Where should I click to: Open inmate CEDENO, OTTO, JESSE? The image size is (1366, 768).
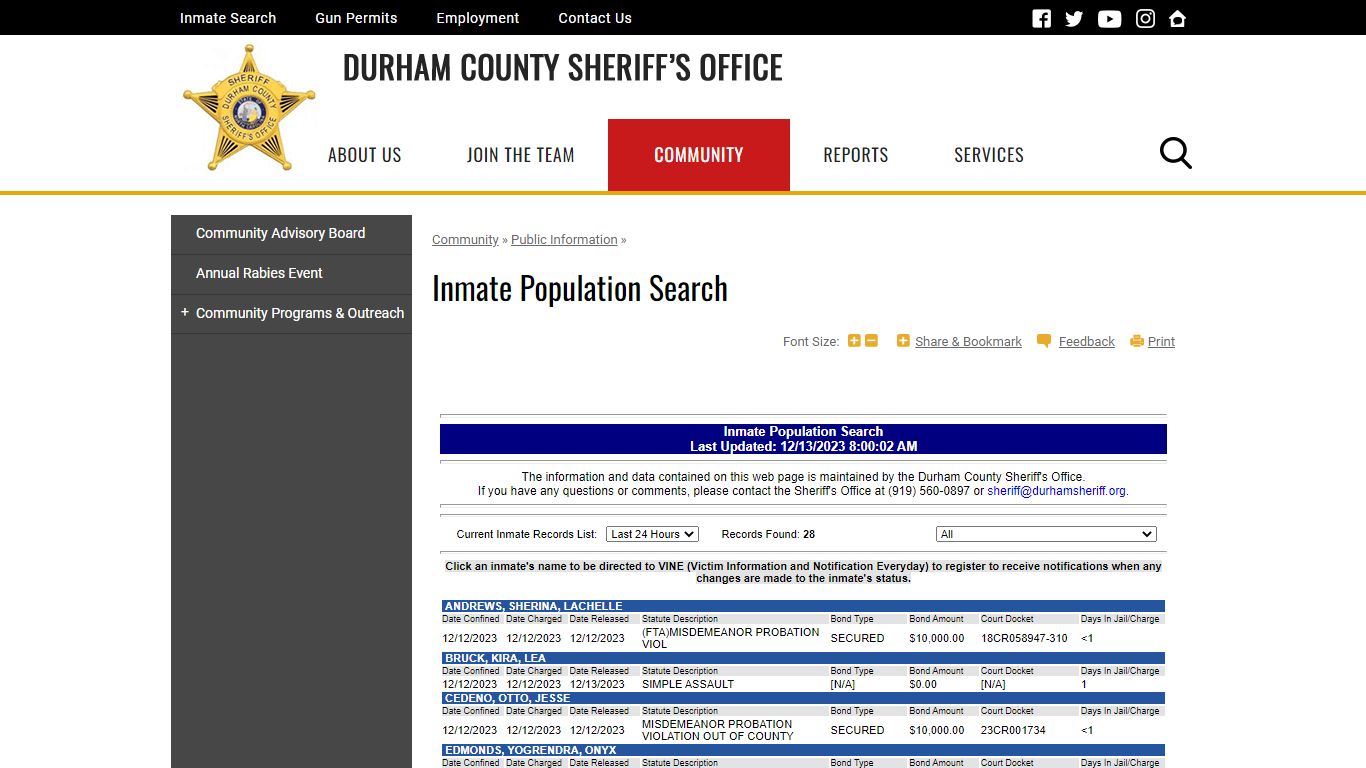click(x=507, y=698)
